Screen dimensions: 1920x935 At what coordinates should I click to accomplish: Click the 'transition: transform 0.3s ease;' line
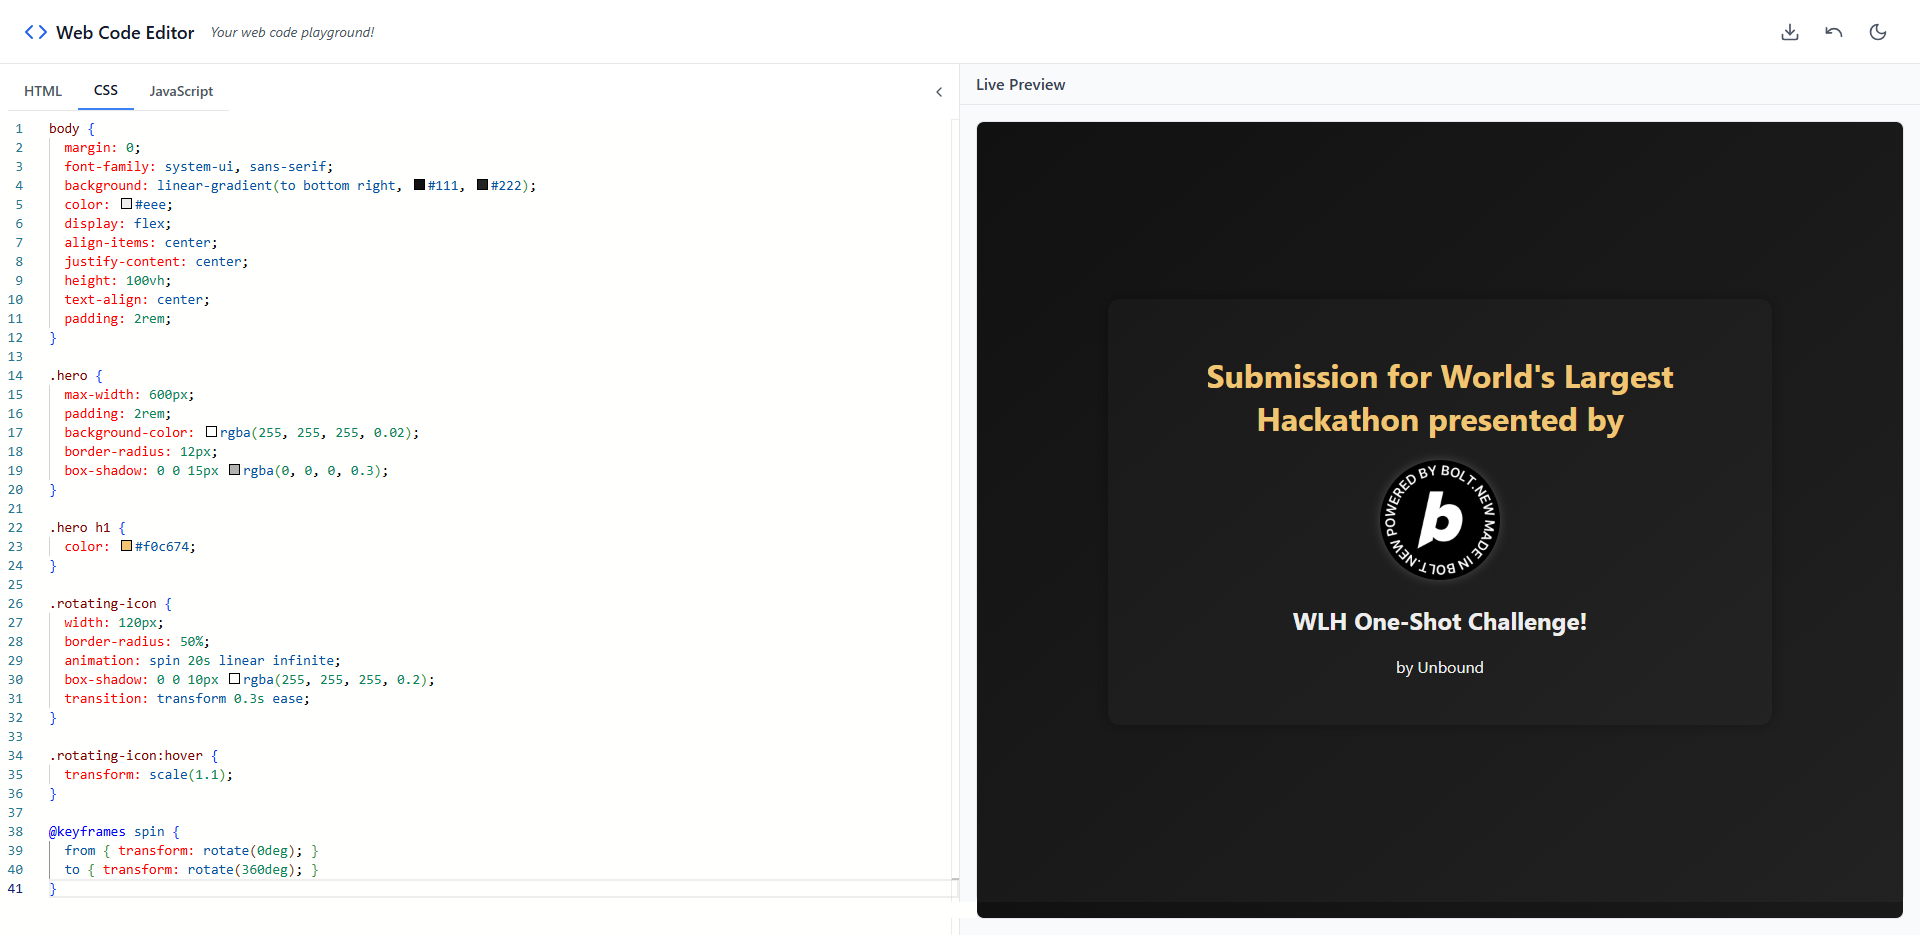(187, 698)
